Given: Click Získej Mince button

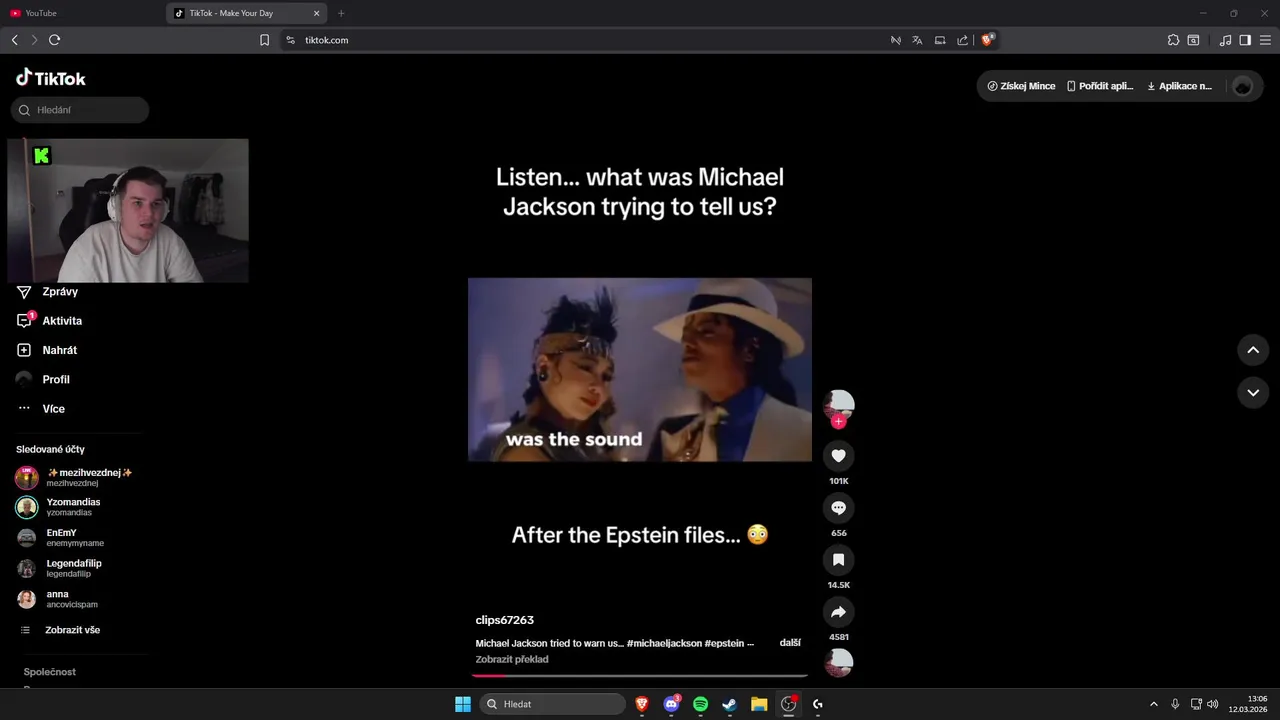Looking at the screenshot, I should (x=1021, y=86).
